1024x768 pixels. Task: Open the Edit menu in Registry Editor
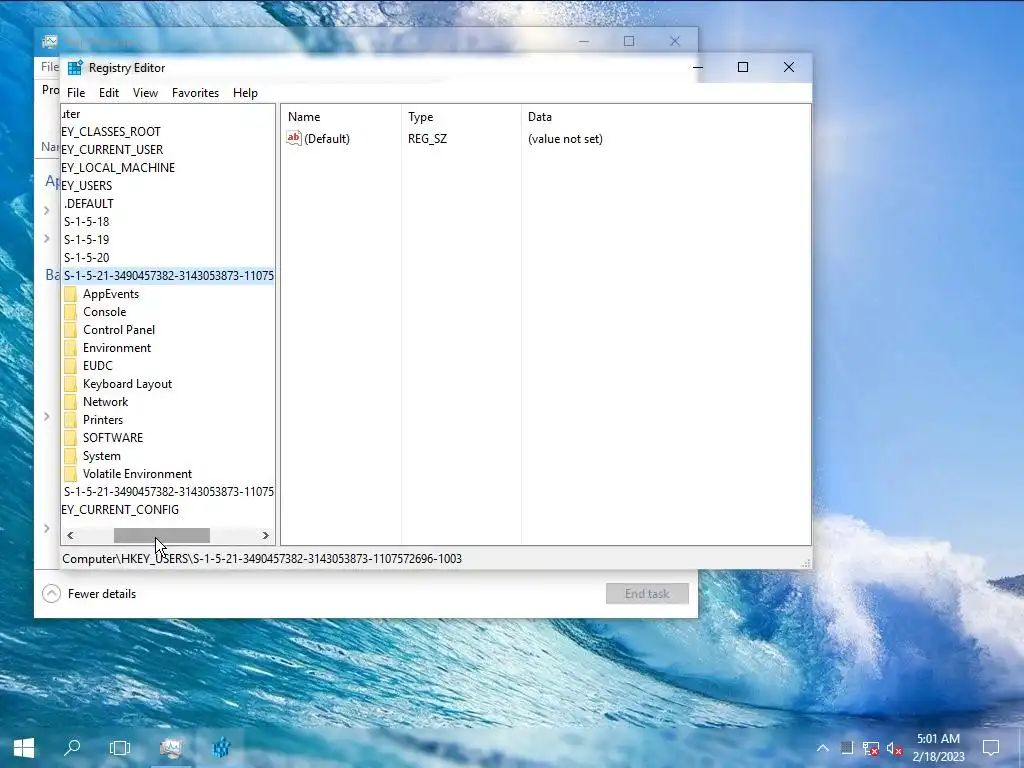coord(108,93)
